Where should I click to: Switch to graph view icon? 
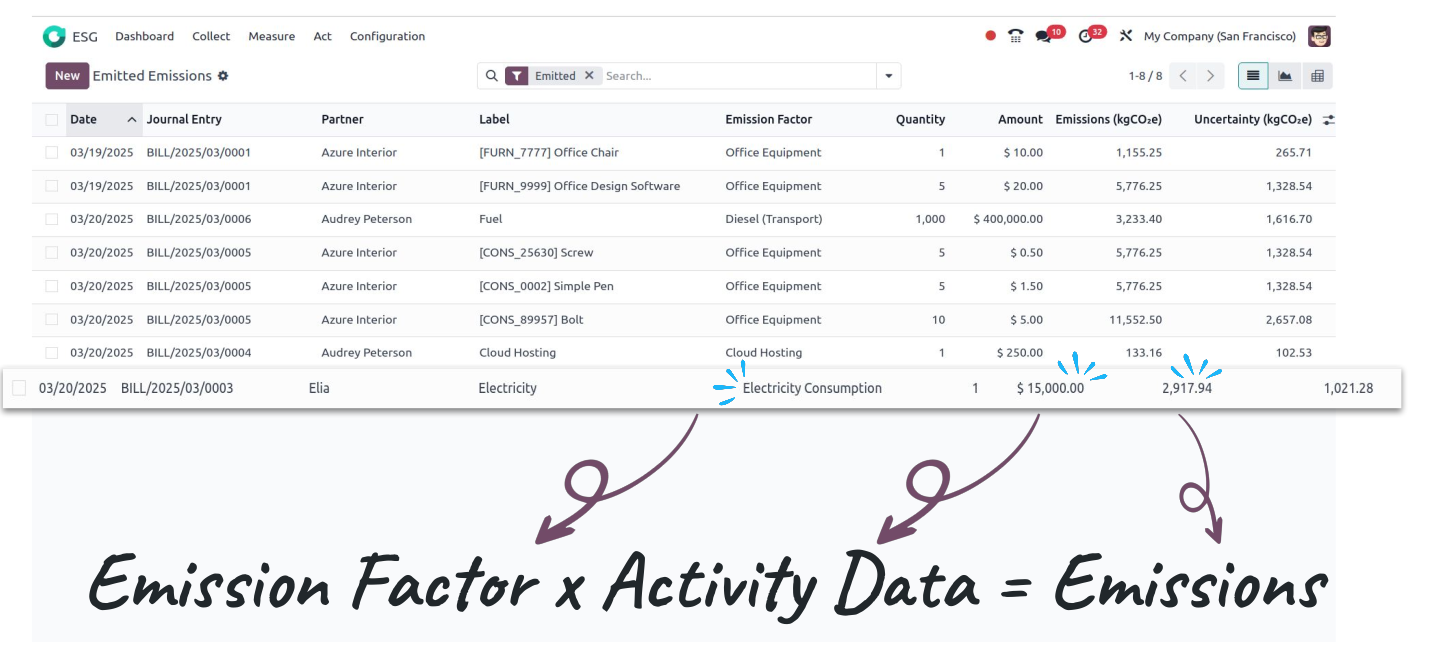(x=1285, y=76)
